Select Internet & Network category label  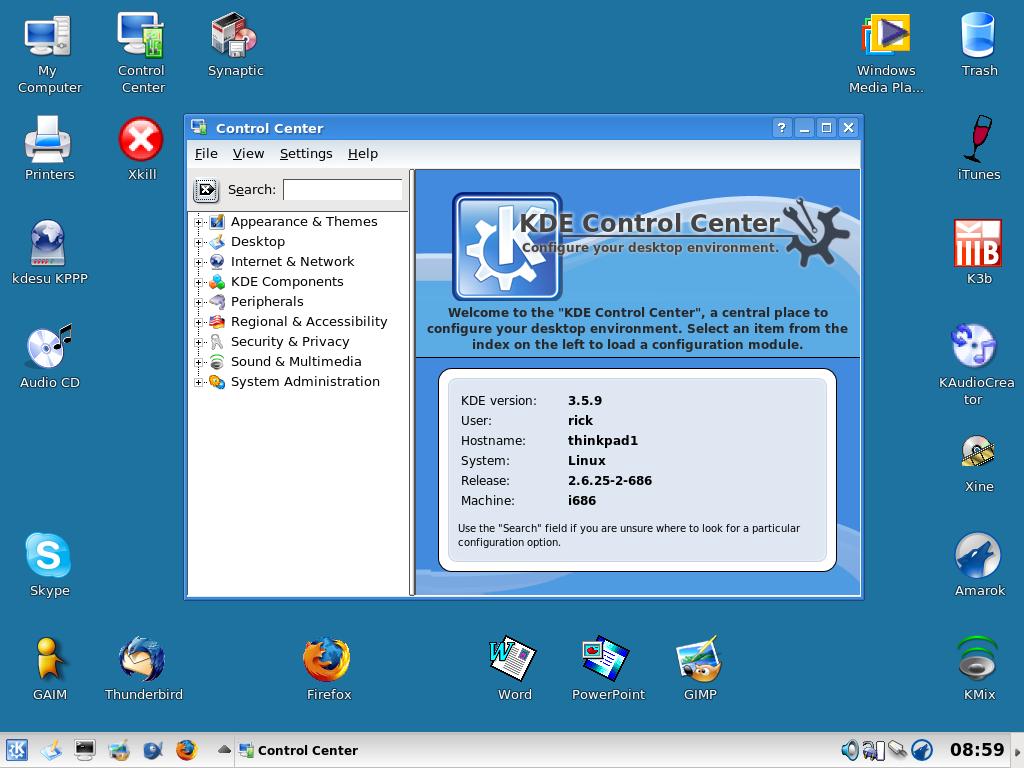[x=292, y=261]
